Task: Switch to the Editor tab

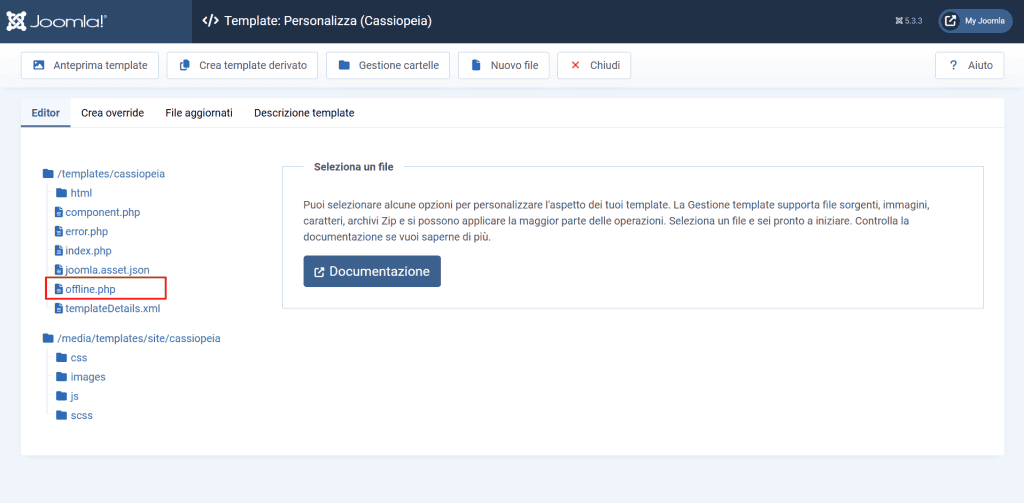Action: click(x=46, y=113)
